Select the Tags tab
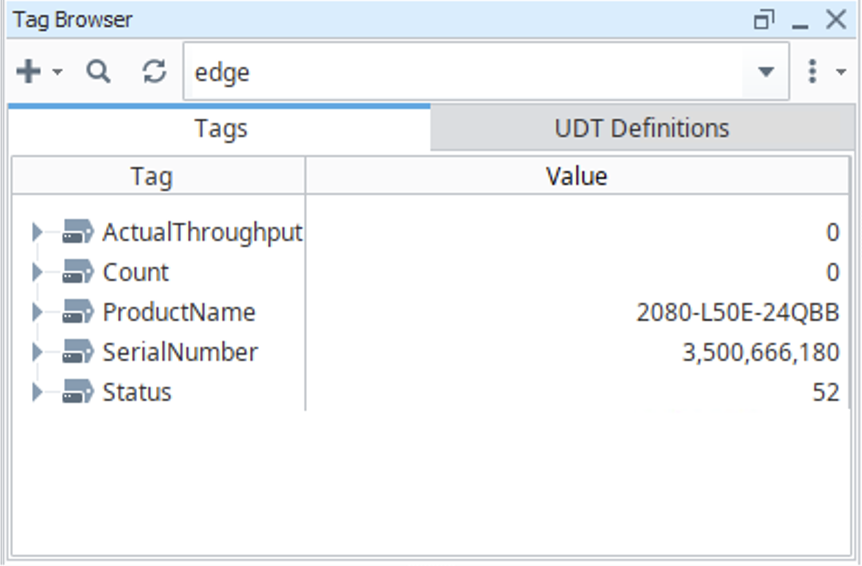This screenshot has width=862, height=566. tap(221, 129)
